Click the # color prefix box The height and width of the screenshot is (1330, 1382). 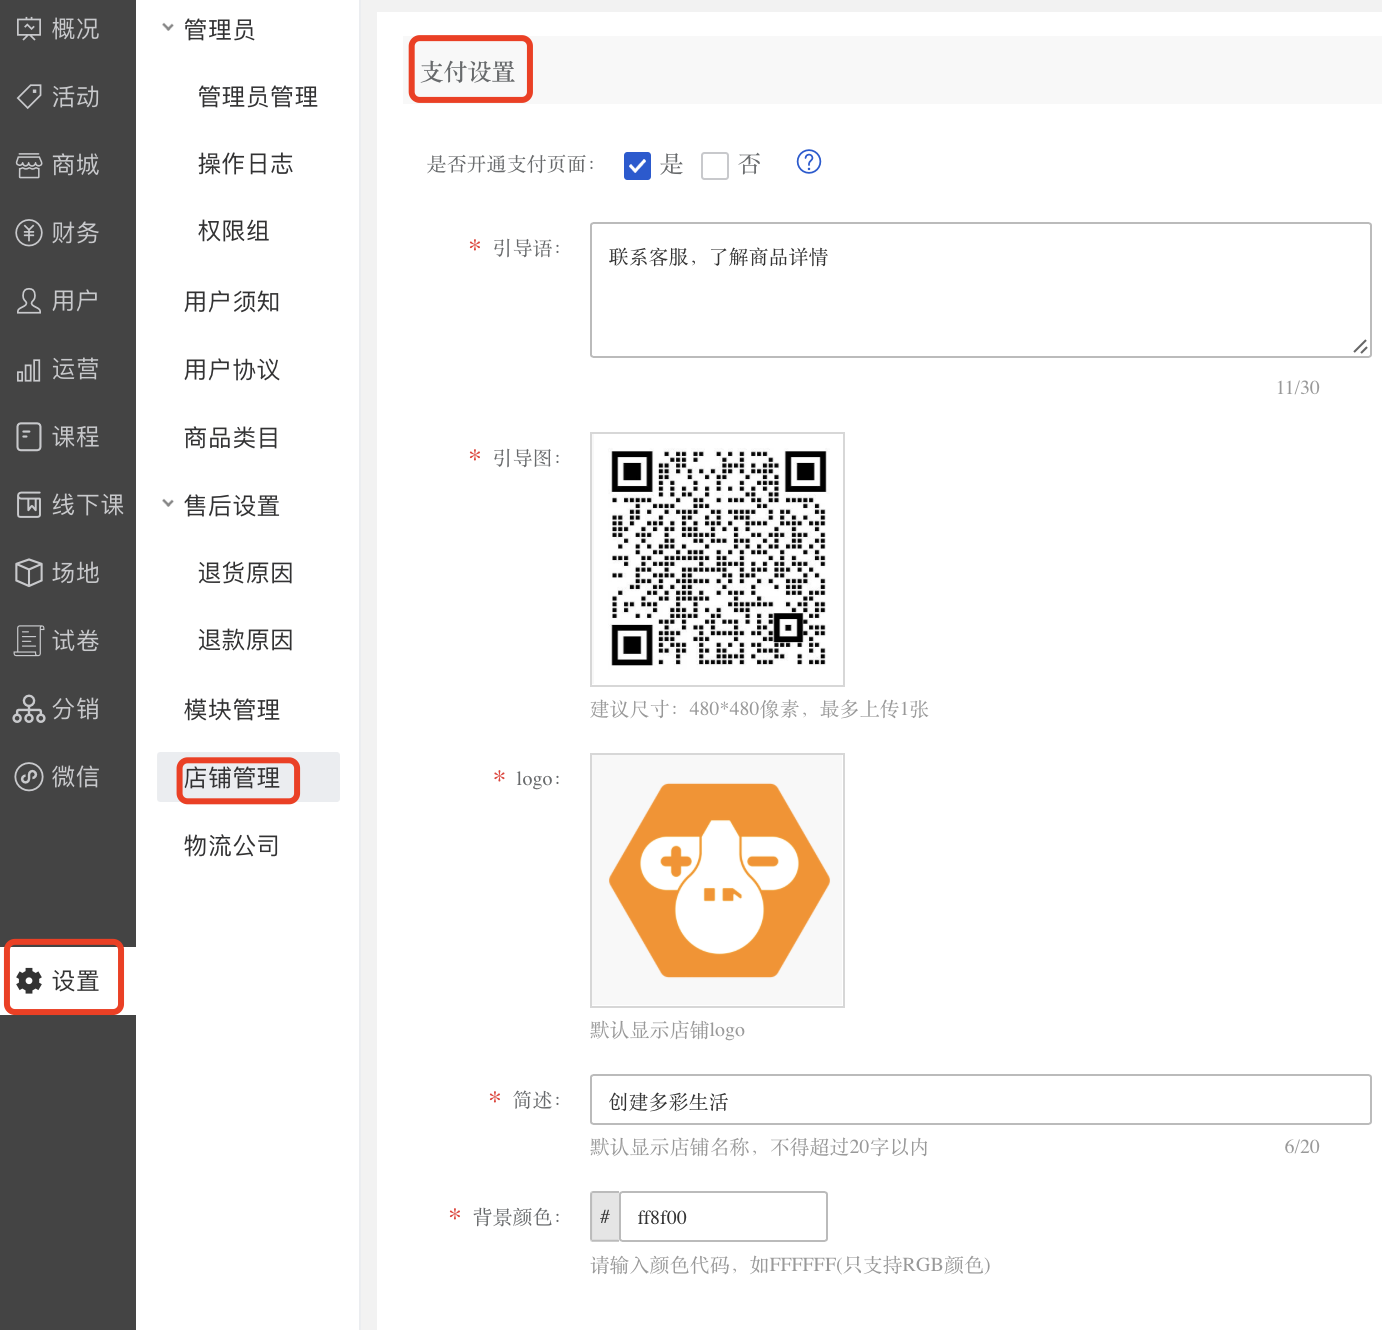pos(605,1216)
